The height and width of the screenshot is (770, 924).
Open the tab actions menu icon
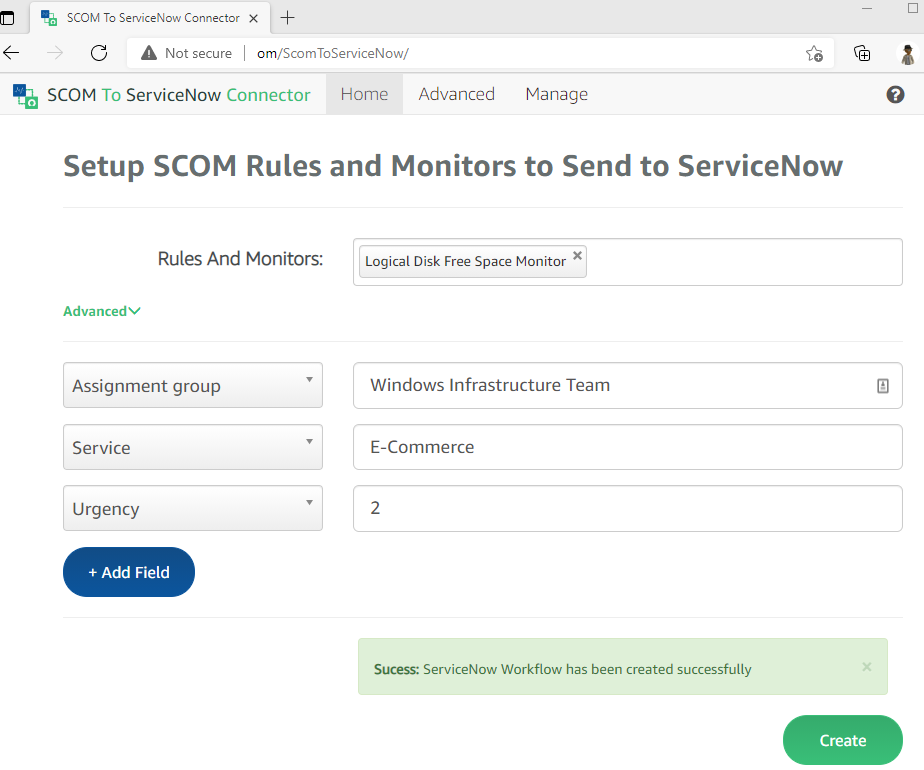click(x=6, y=18)
